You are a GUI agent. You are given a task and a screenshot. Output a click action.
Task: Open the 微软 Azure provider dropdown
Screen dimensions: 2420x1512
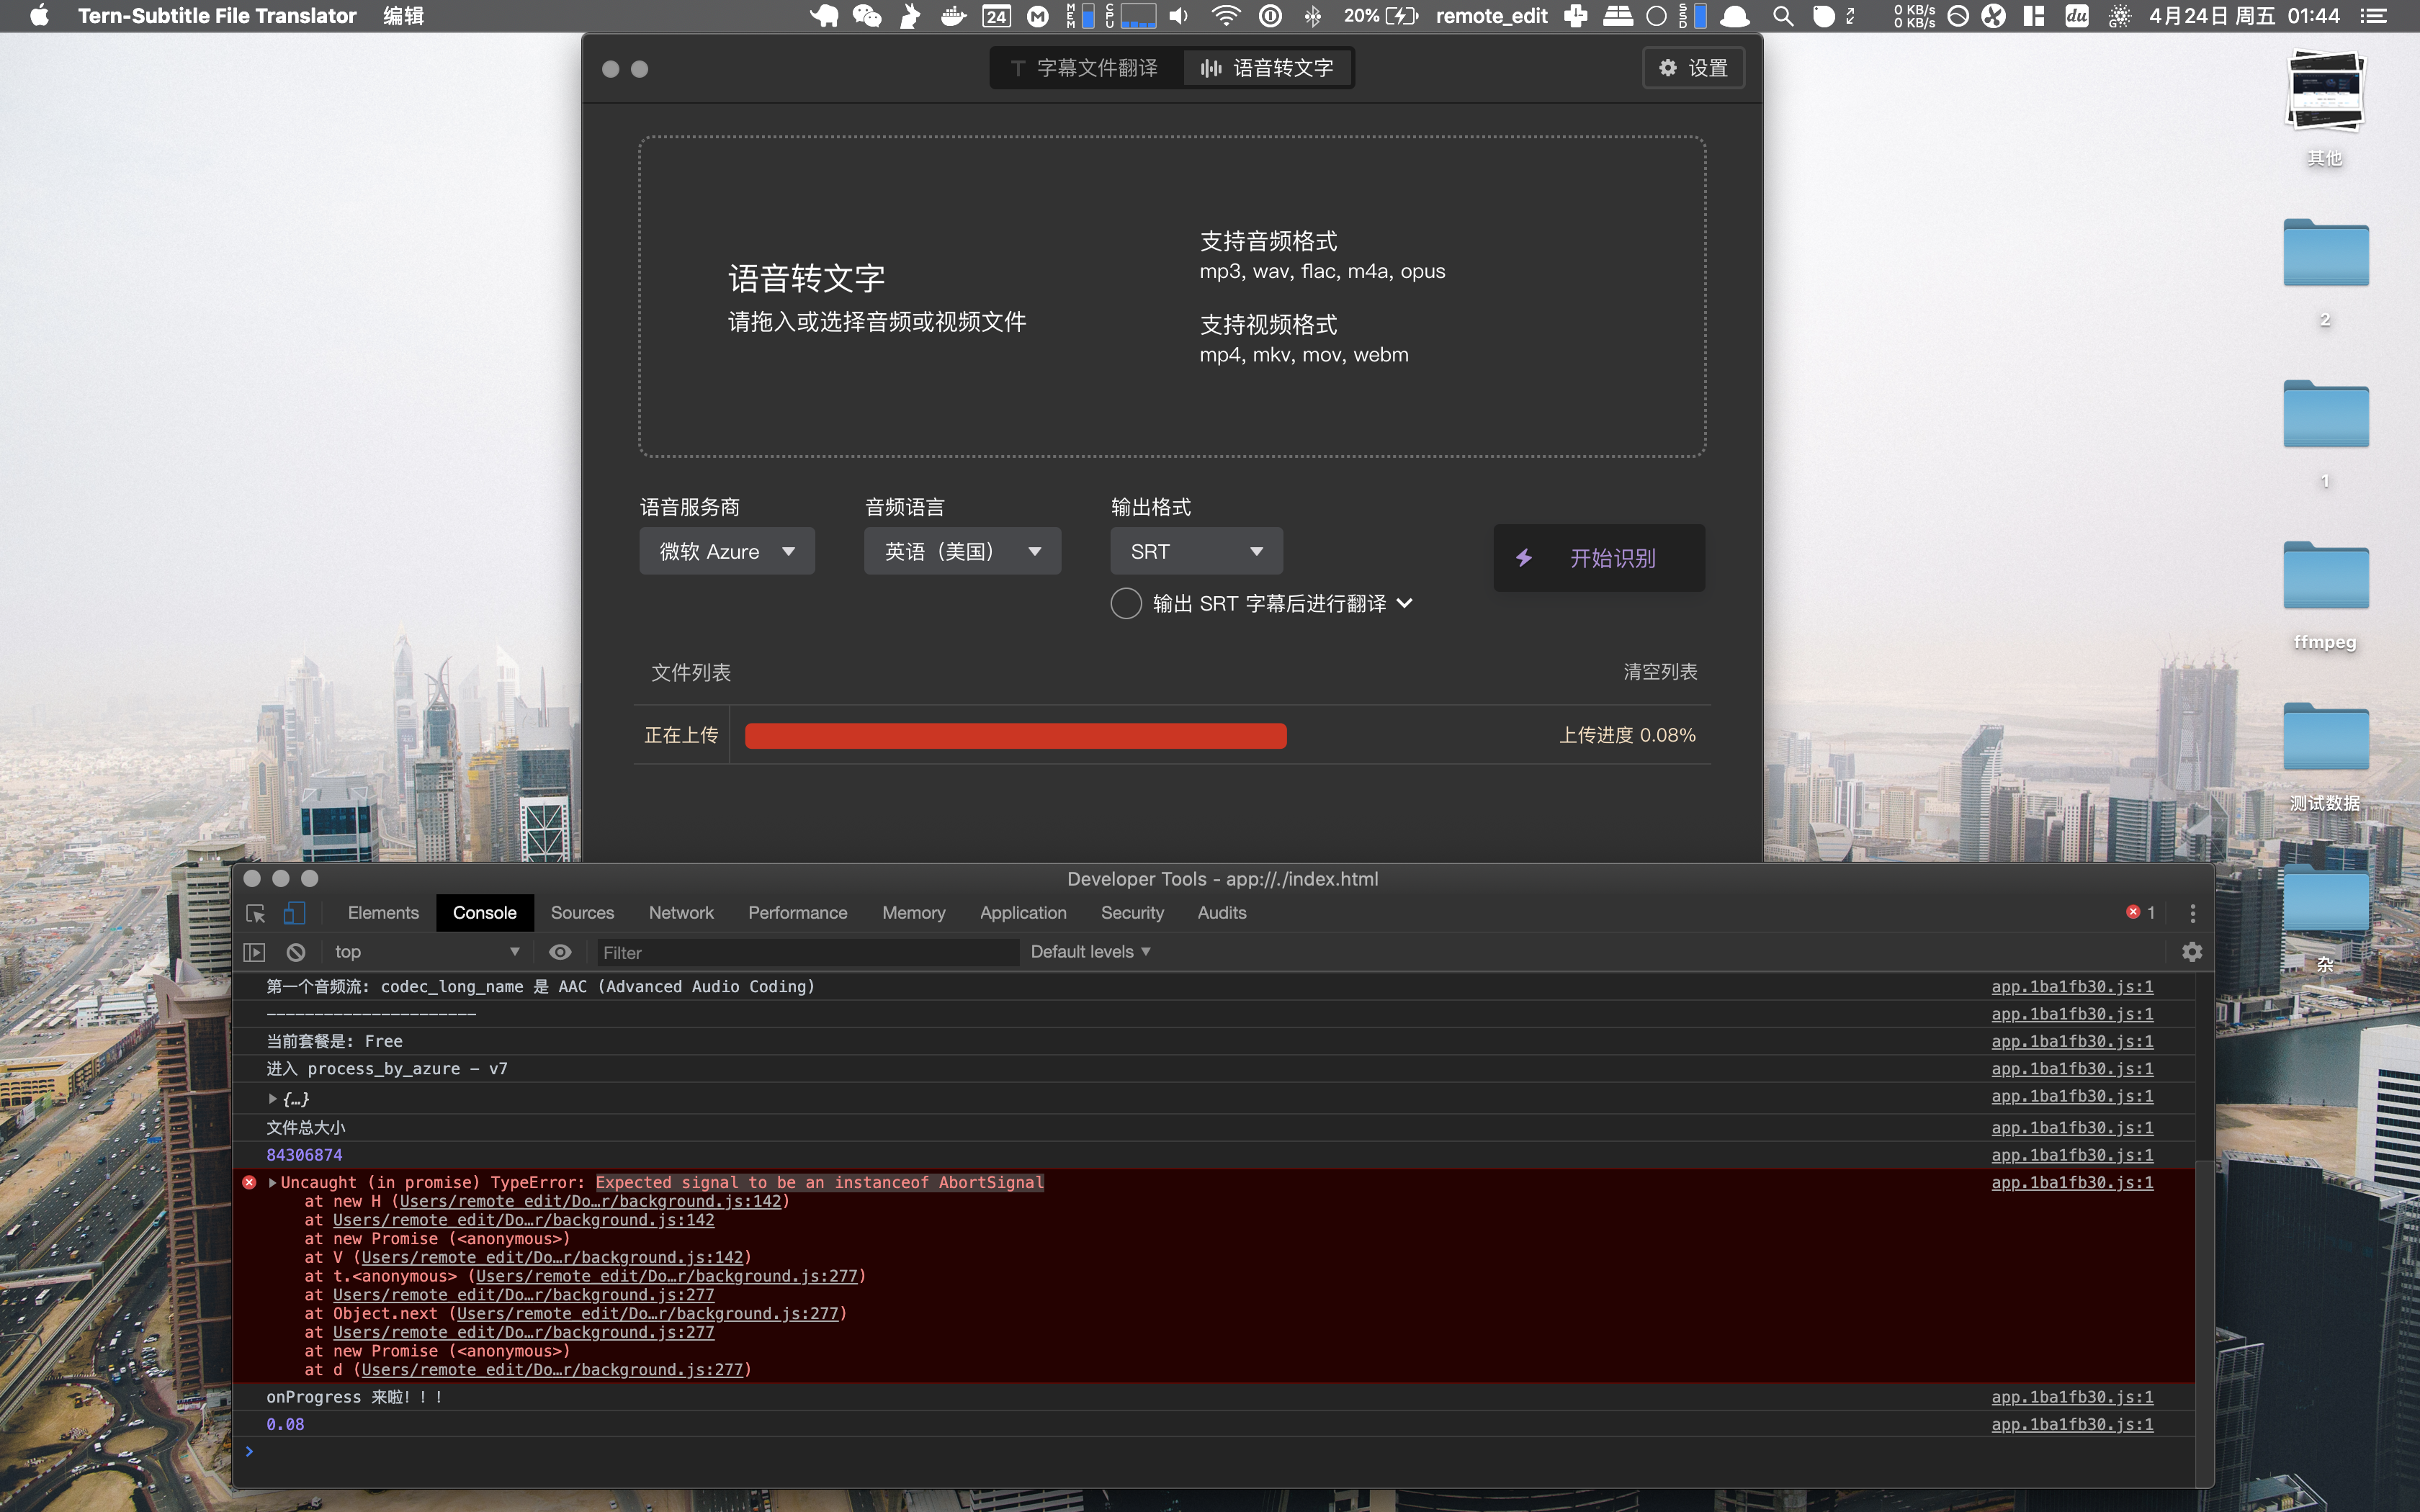pos(727,552)
